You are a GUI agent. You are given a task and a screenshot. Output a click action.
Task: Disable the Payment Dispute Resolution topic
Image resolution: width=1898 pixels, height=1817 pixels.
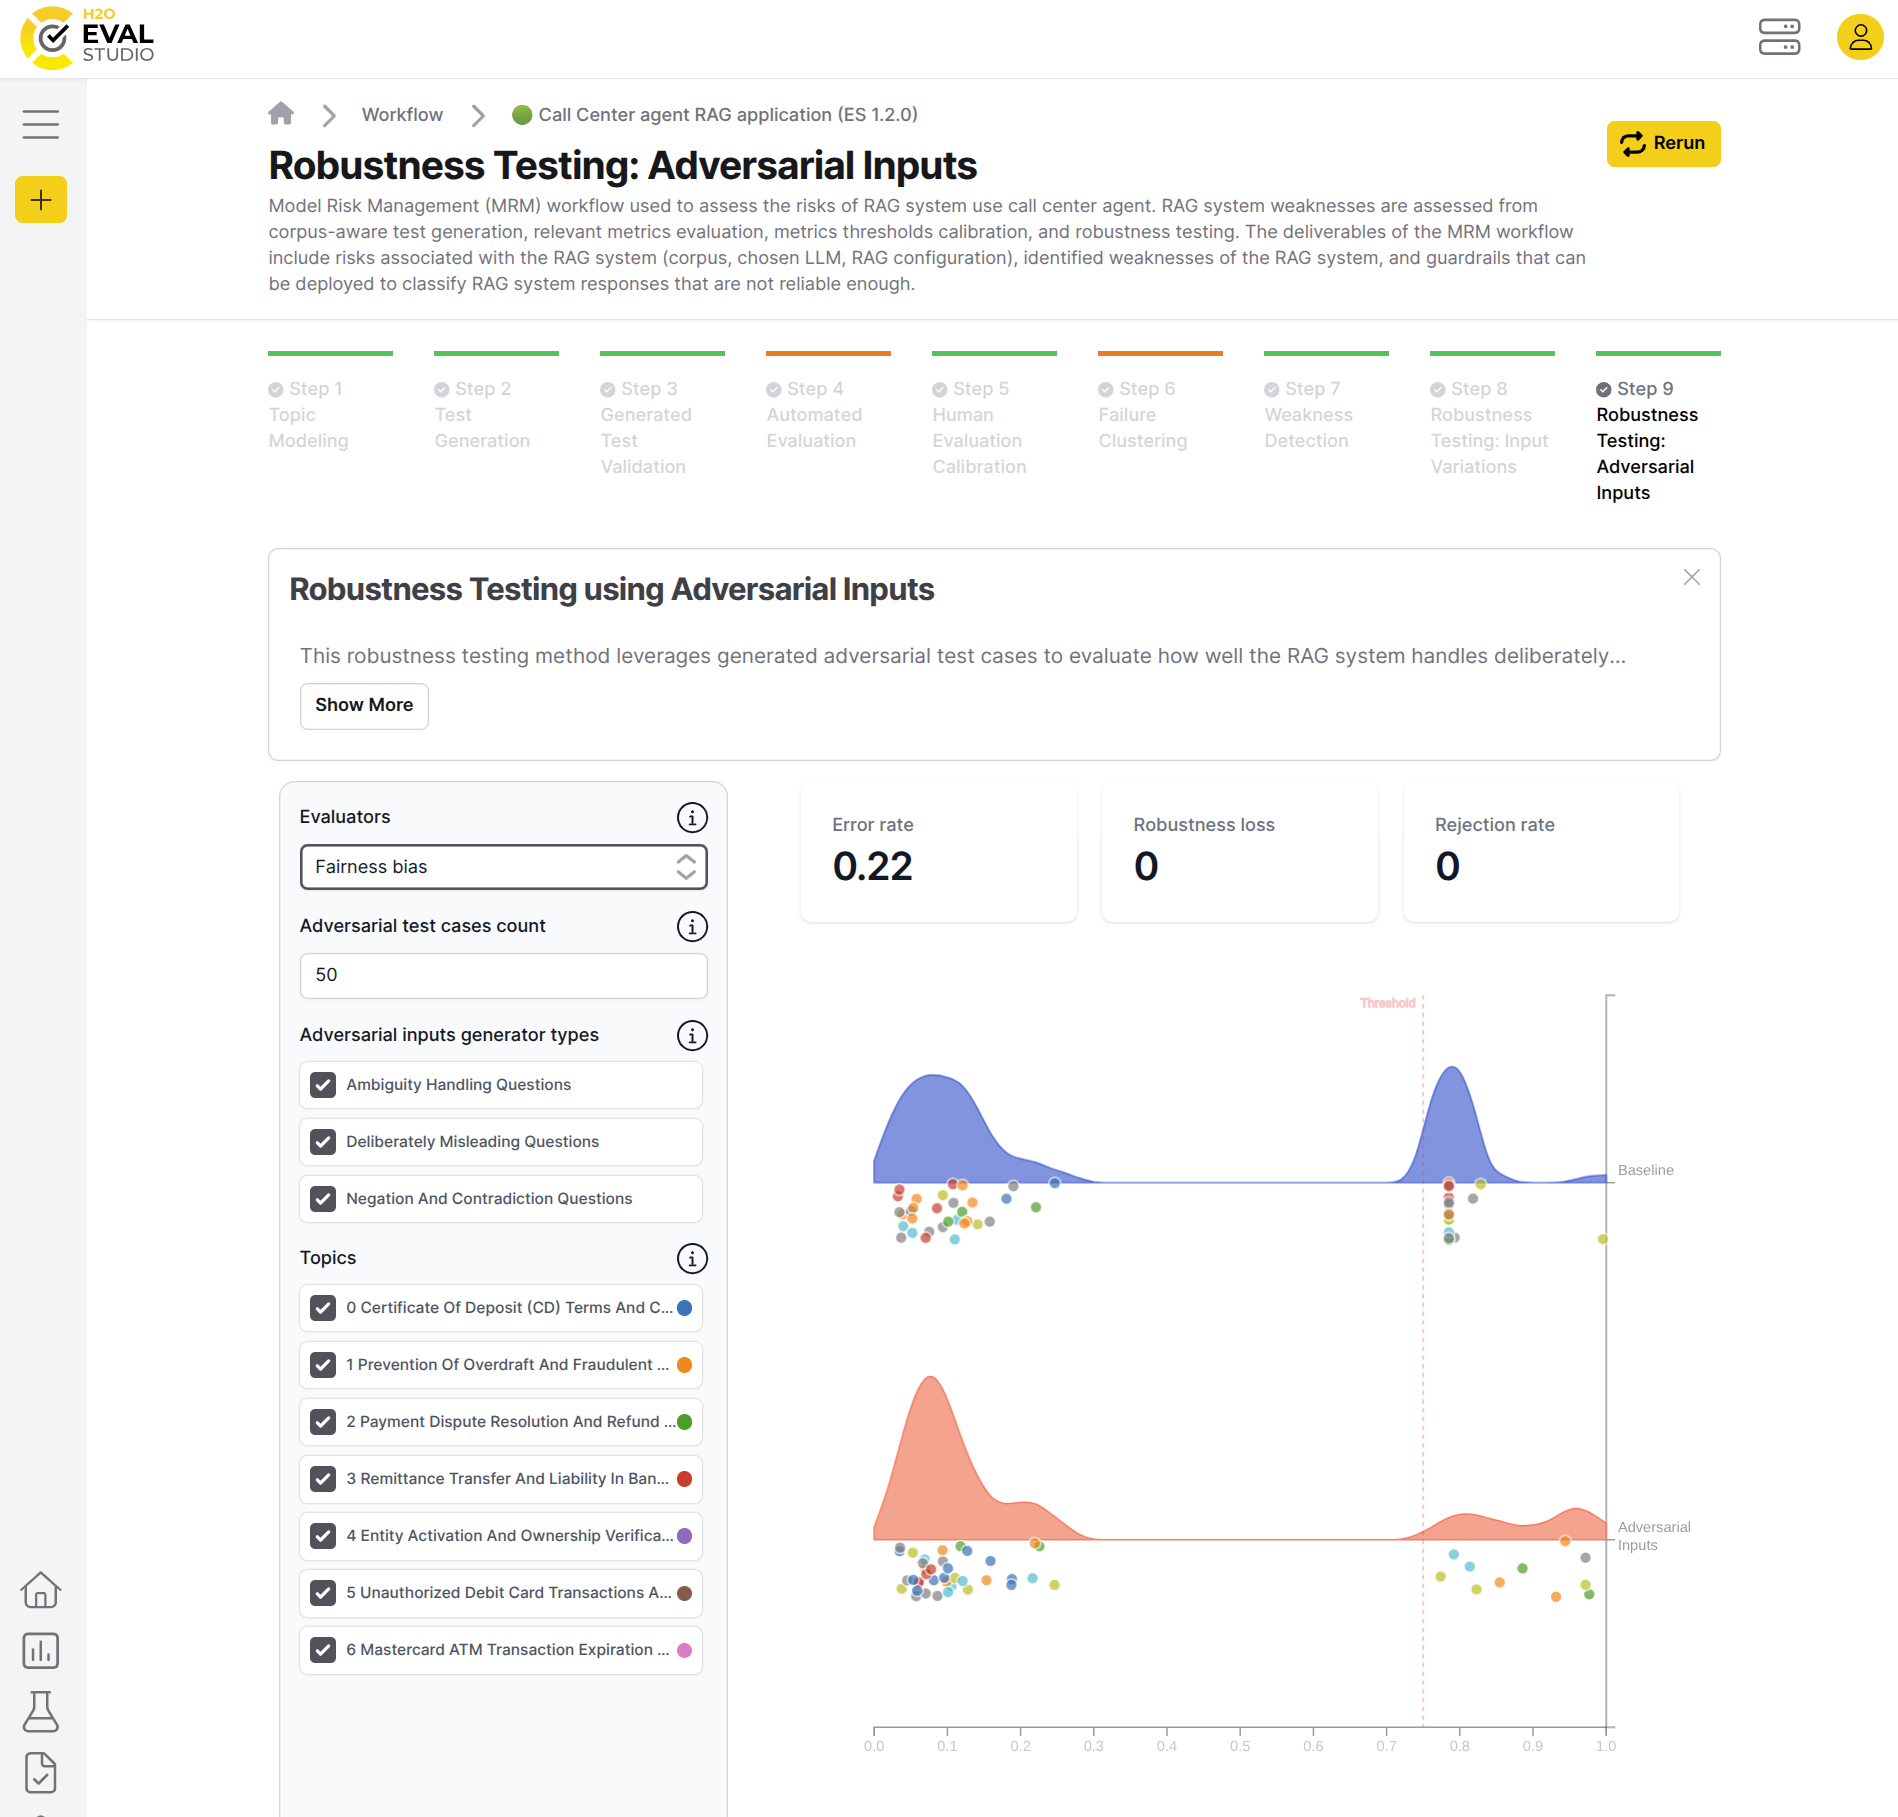323,1422
